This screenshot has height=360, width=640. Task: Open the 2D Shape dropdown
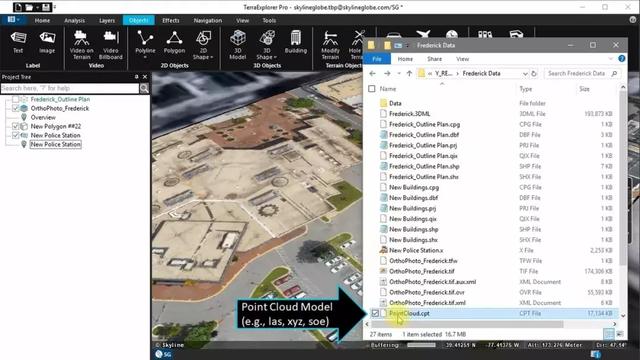pyautogui.click(x=203, y=45)
